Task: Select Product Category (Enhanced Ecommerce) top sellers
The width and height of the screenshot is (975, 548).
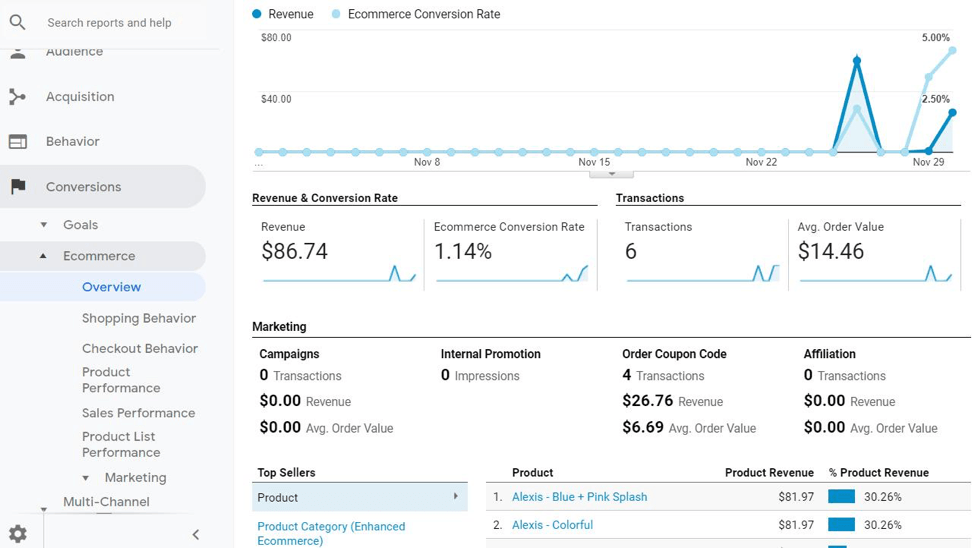Action: [x=331, y=533]
